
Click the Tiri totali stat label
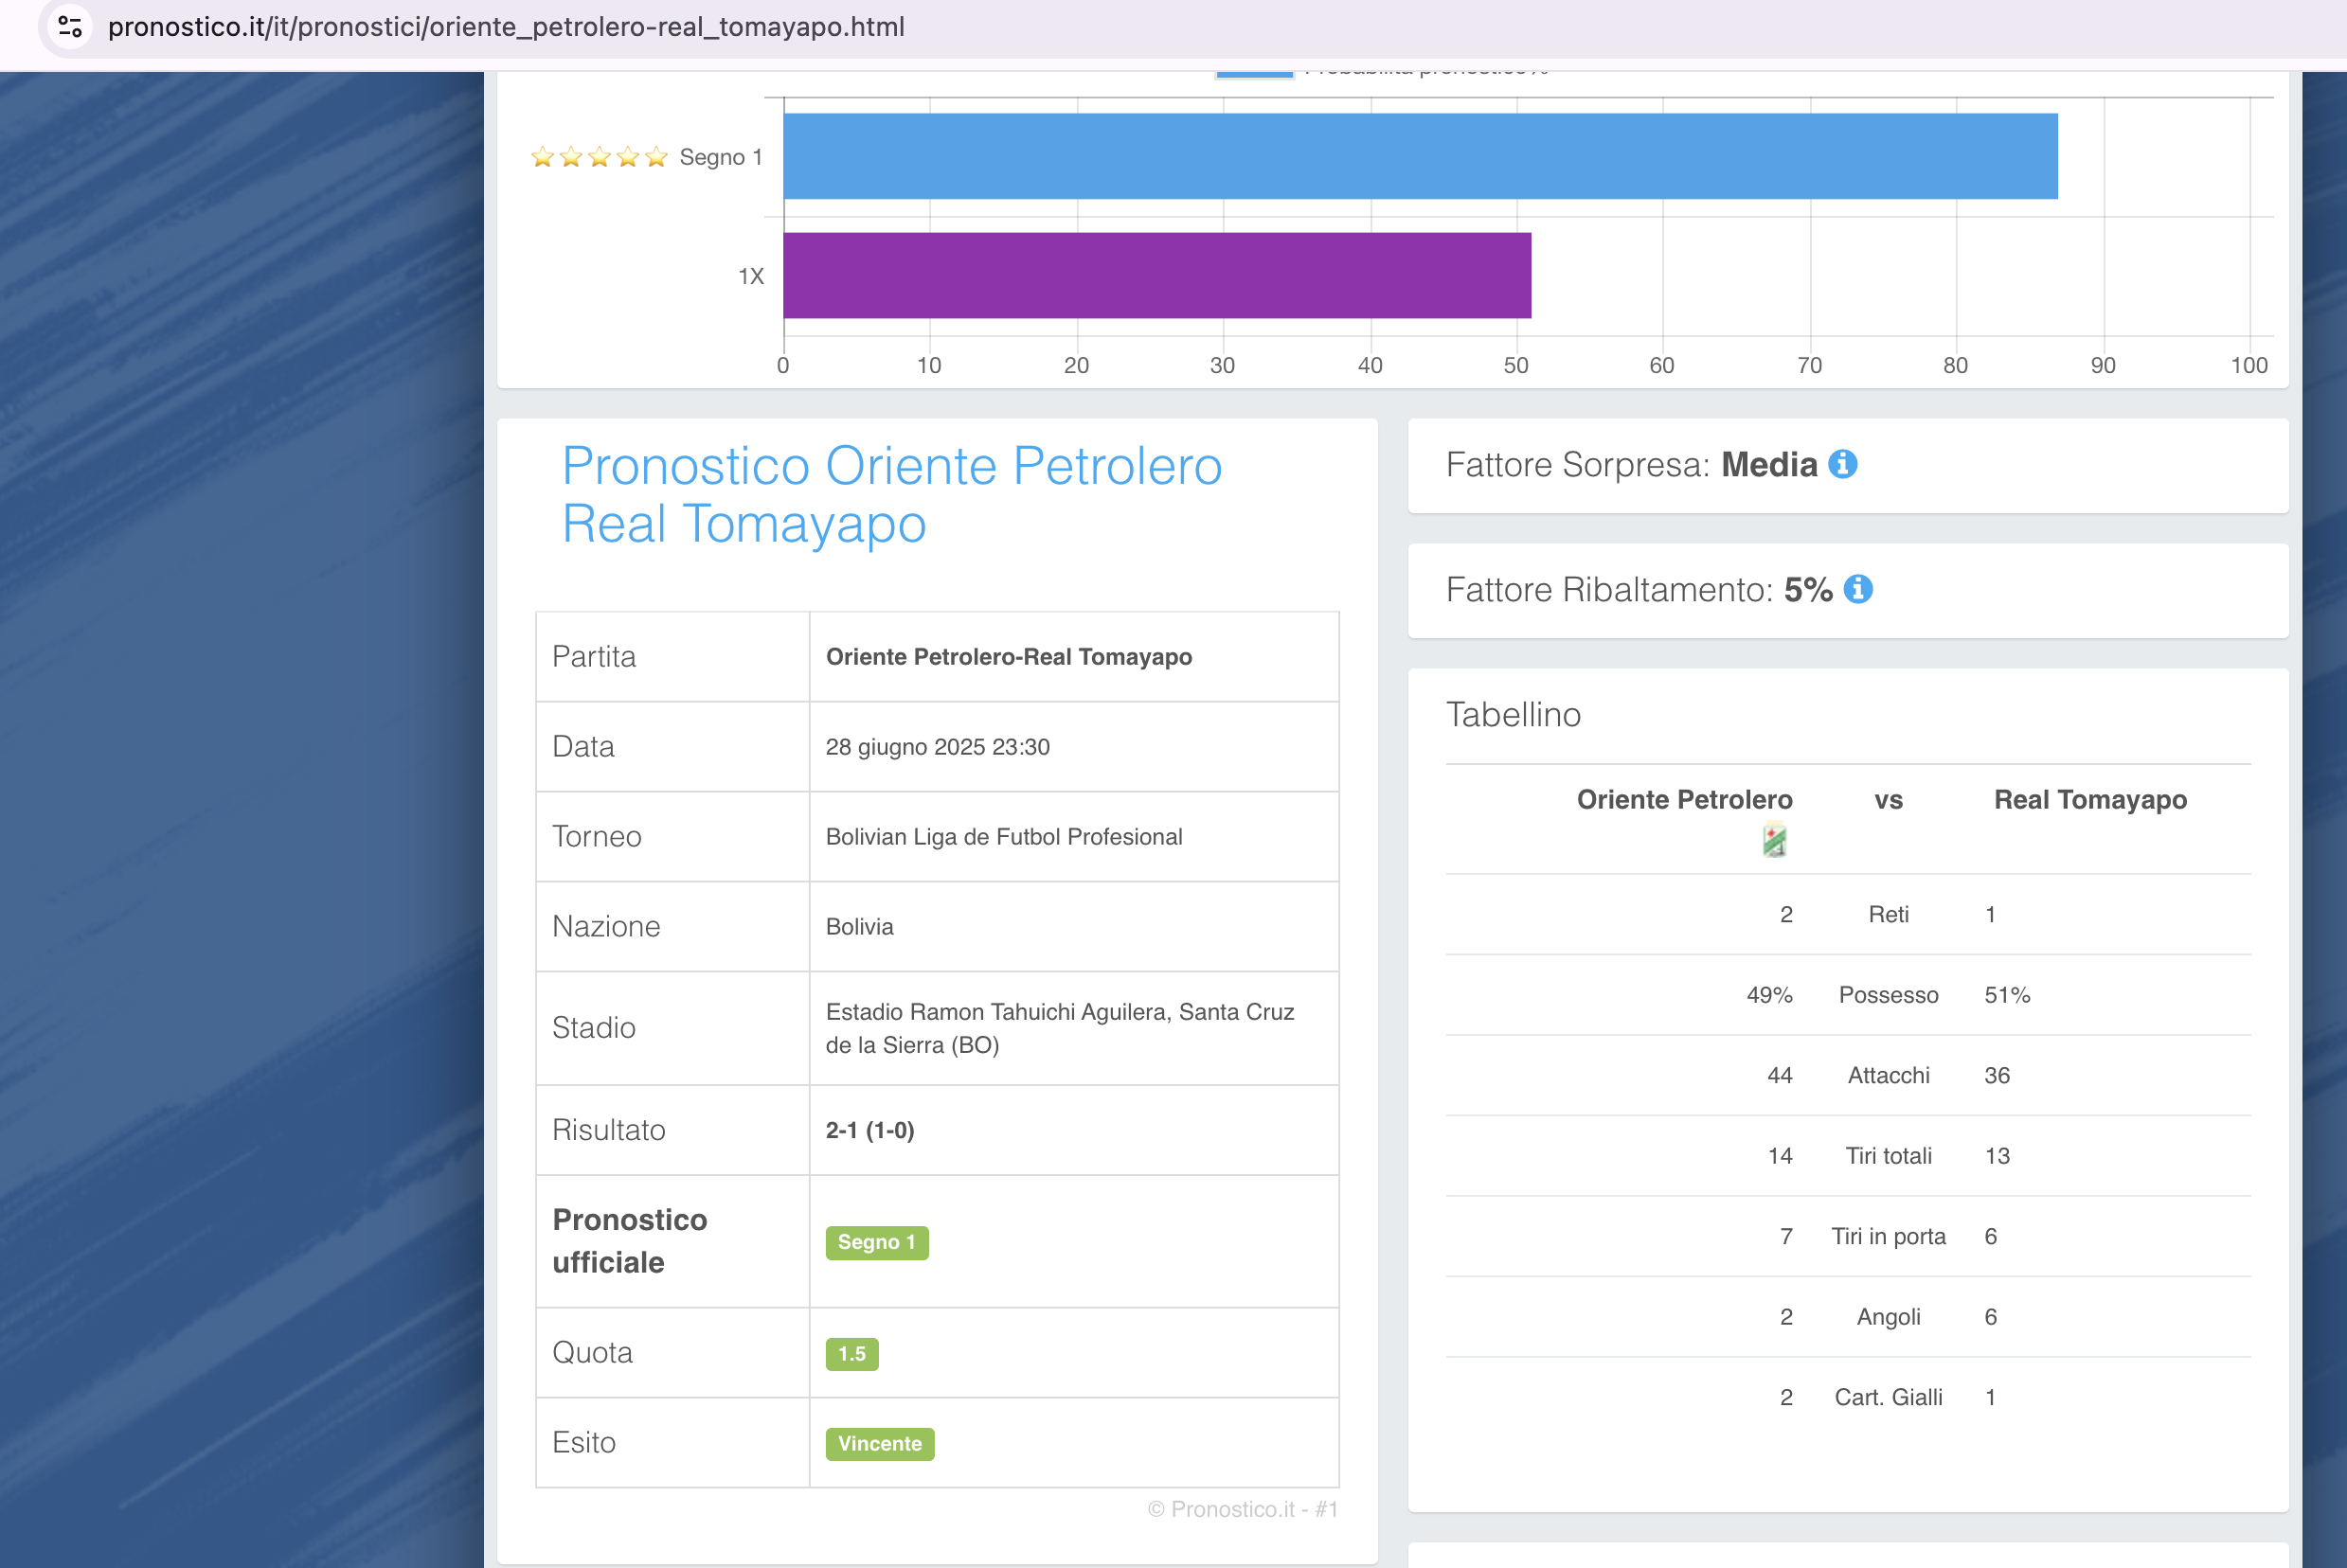tap(1889, 1156)
